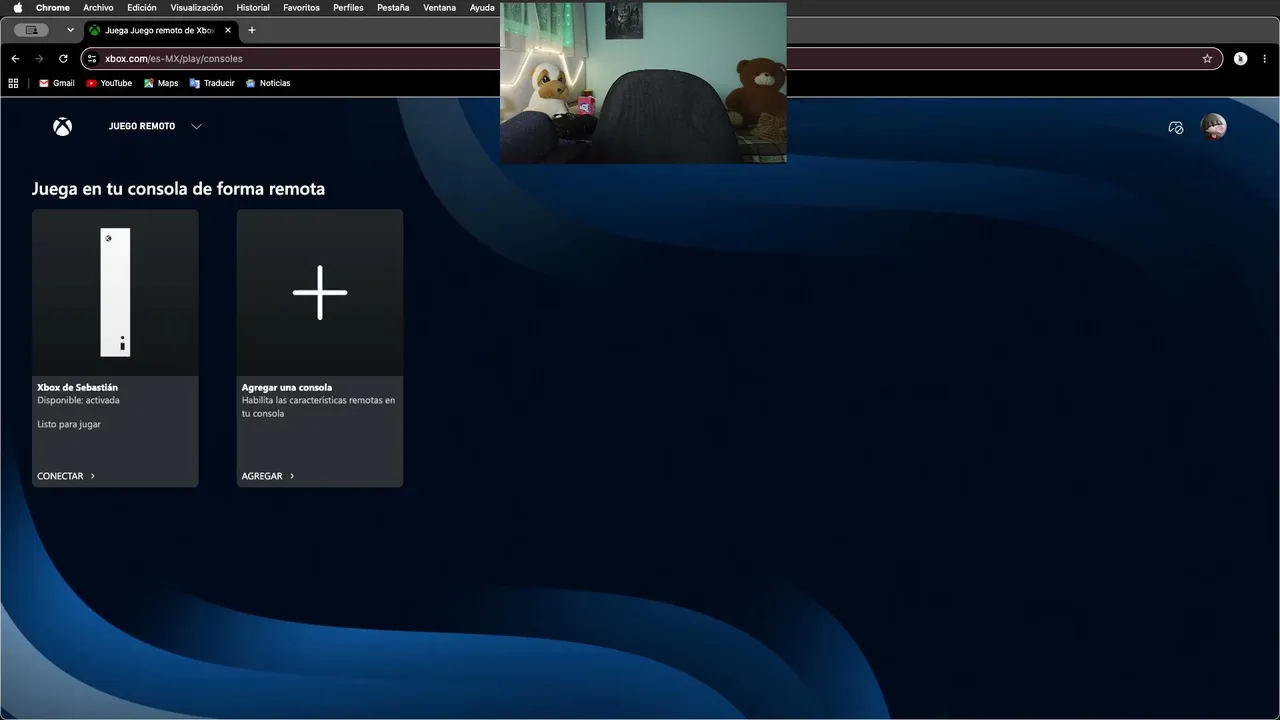Open the Edición menu
1280x720 pixels.
point(142,8)
